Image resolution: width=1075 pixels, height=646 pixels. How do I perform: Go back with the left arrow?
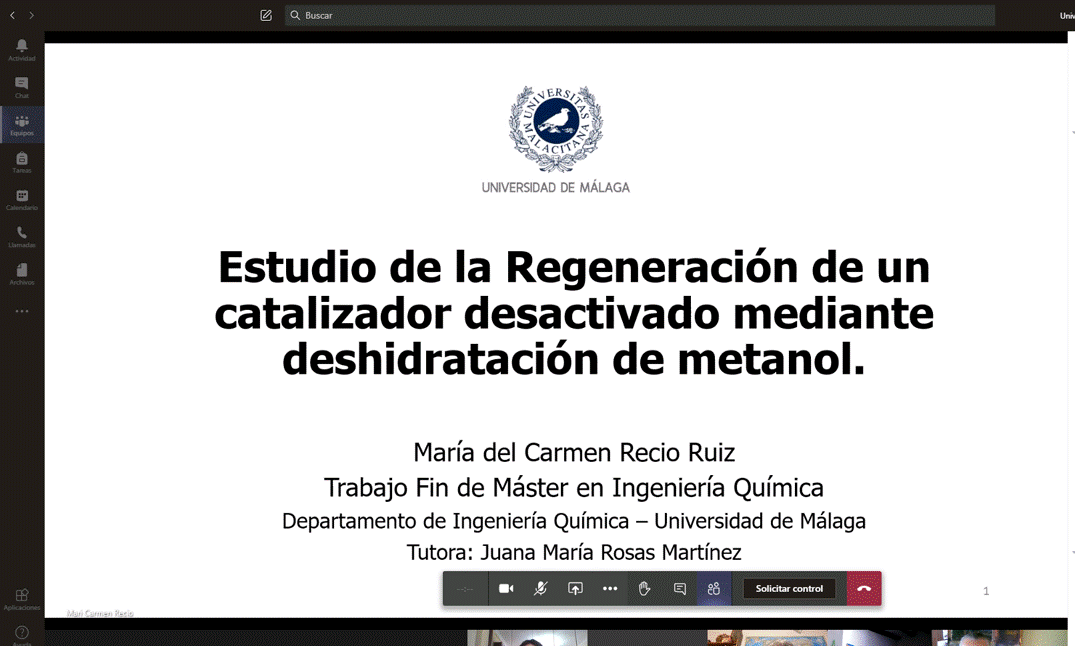[12, 15]
